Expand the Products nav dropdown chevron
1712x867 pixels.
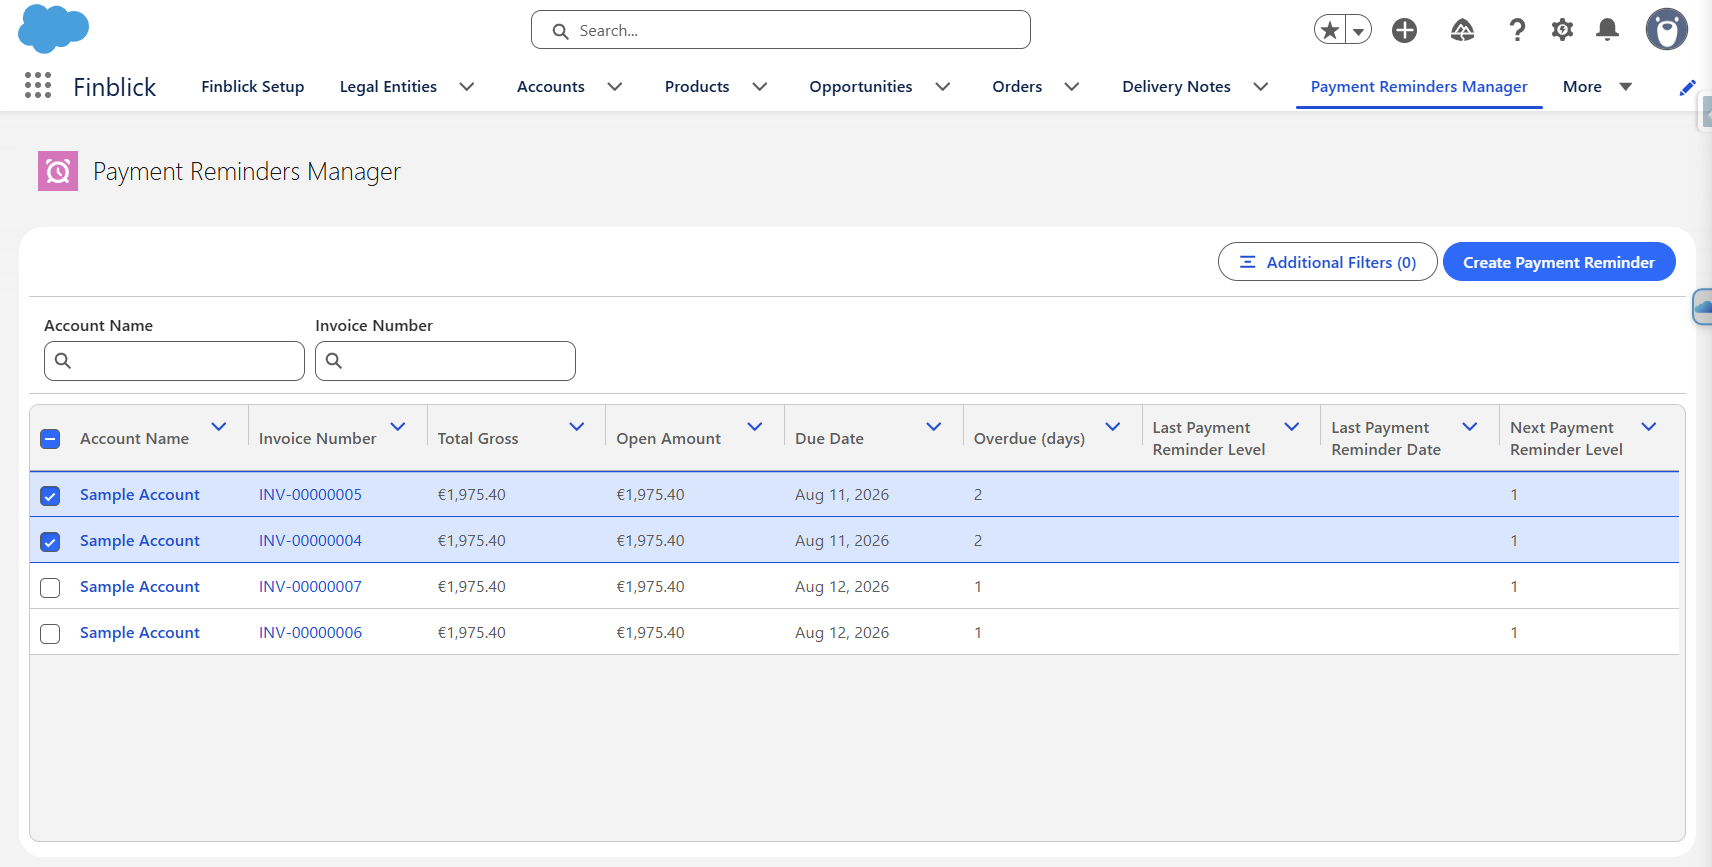pos(760,87)
